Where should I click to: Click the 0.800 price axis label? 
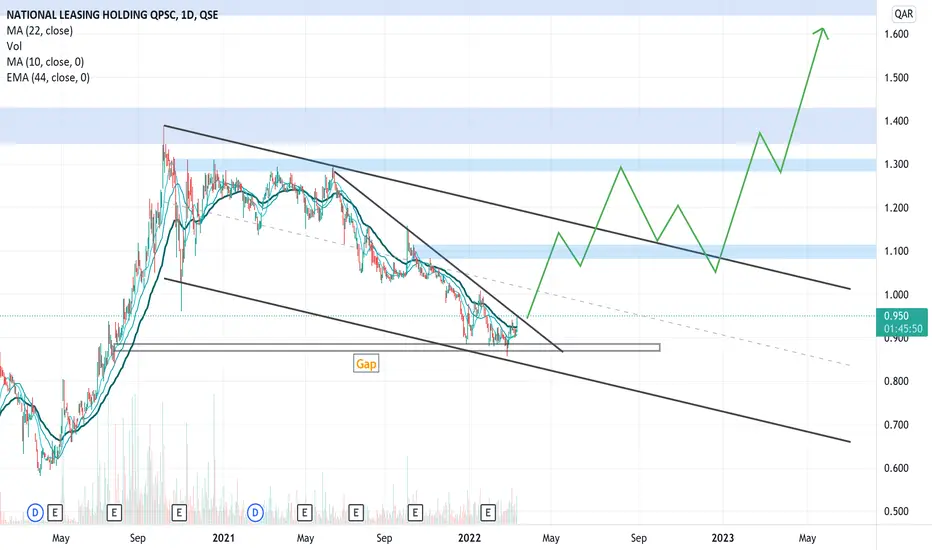point(896,381)
